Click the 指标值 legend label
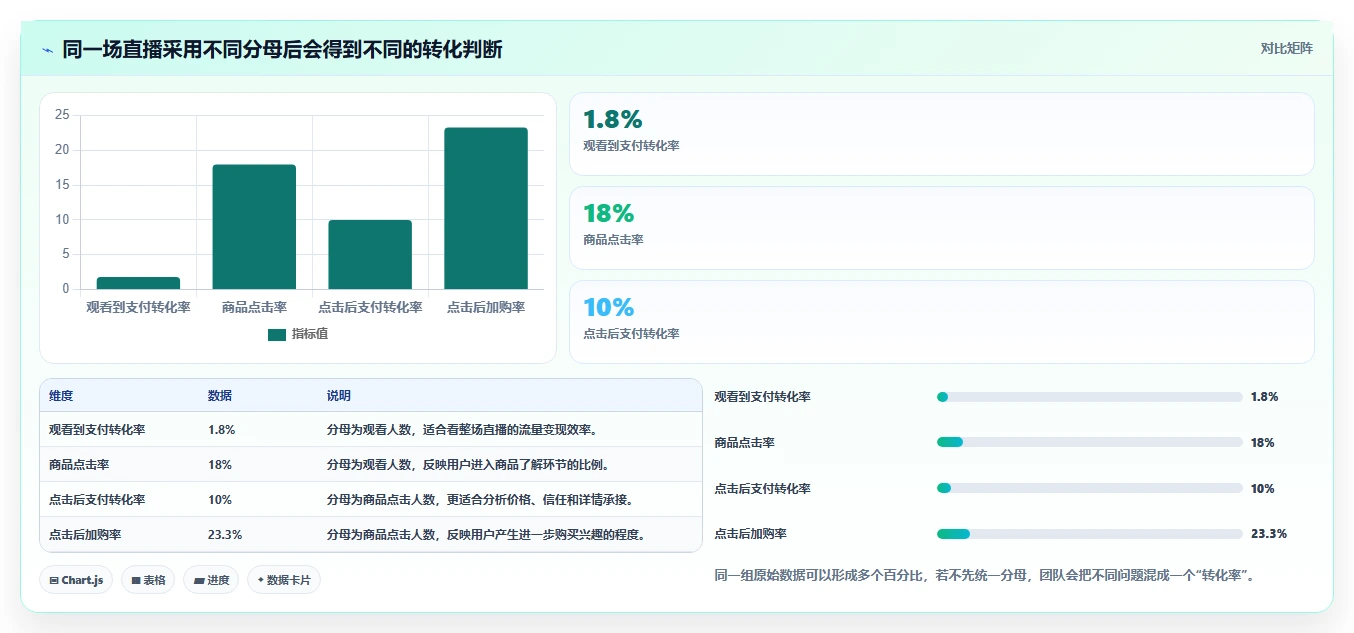 (310, 334)
